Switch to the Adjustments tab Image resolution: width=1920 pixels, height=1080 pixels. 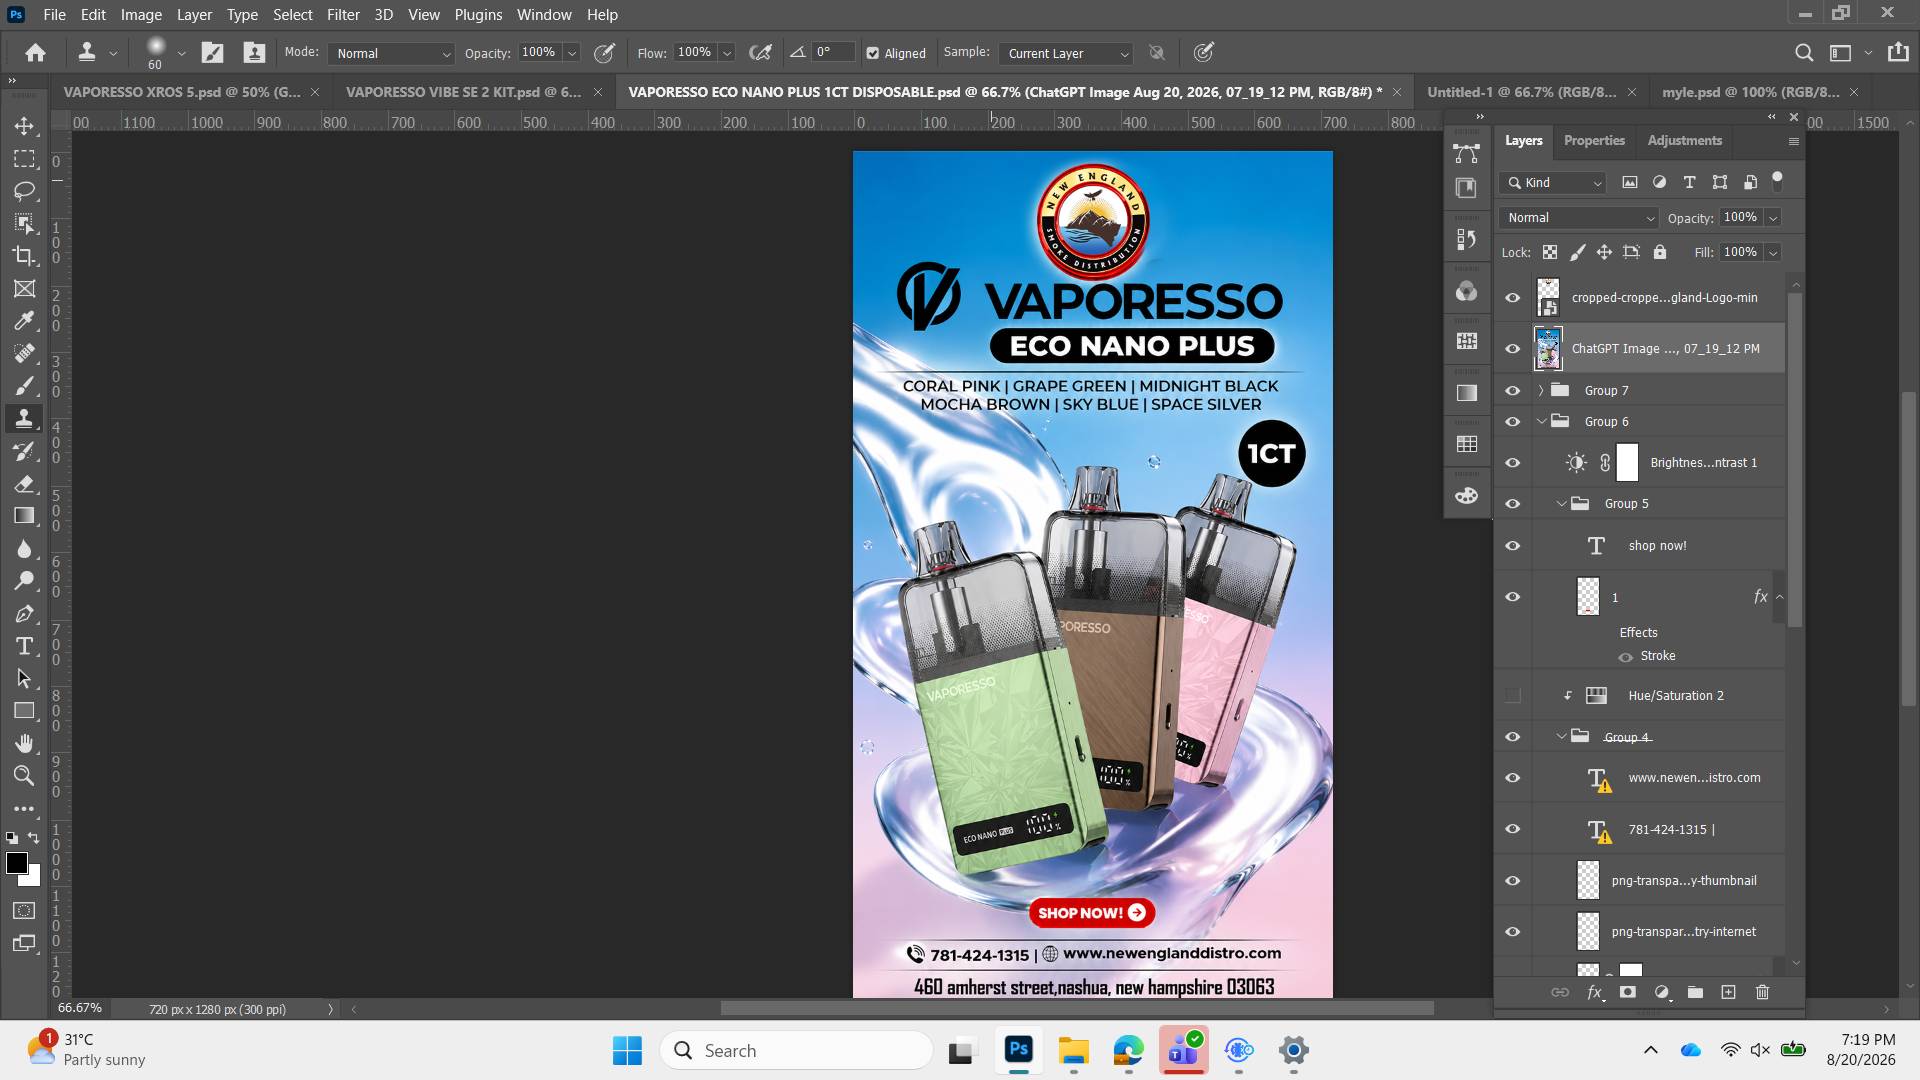pyautogui.click(x=1684, y=141)
